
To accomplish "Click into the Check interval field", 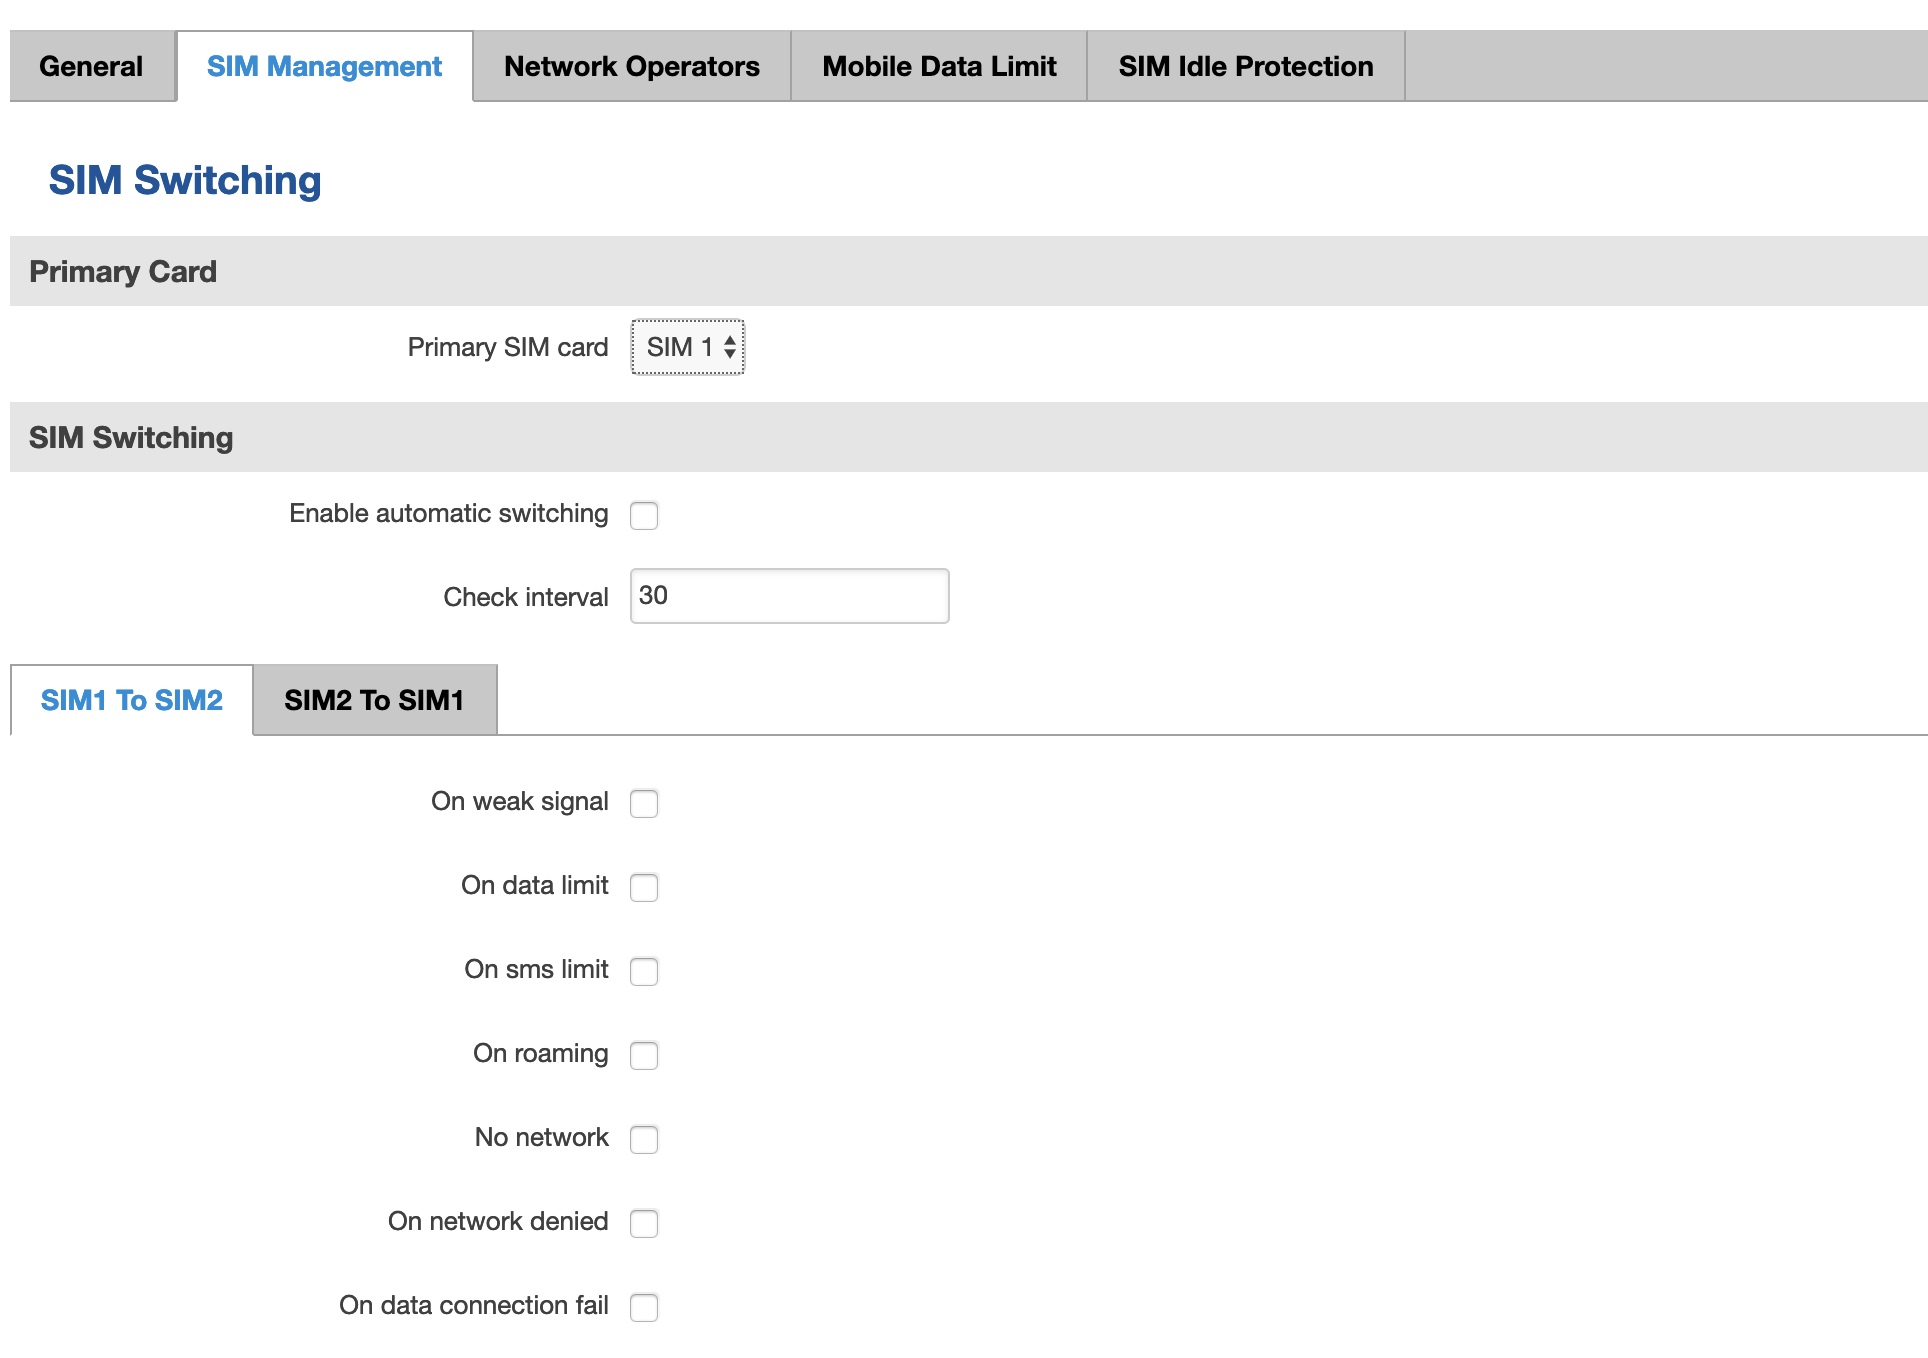I will tap(789, 596).
